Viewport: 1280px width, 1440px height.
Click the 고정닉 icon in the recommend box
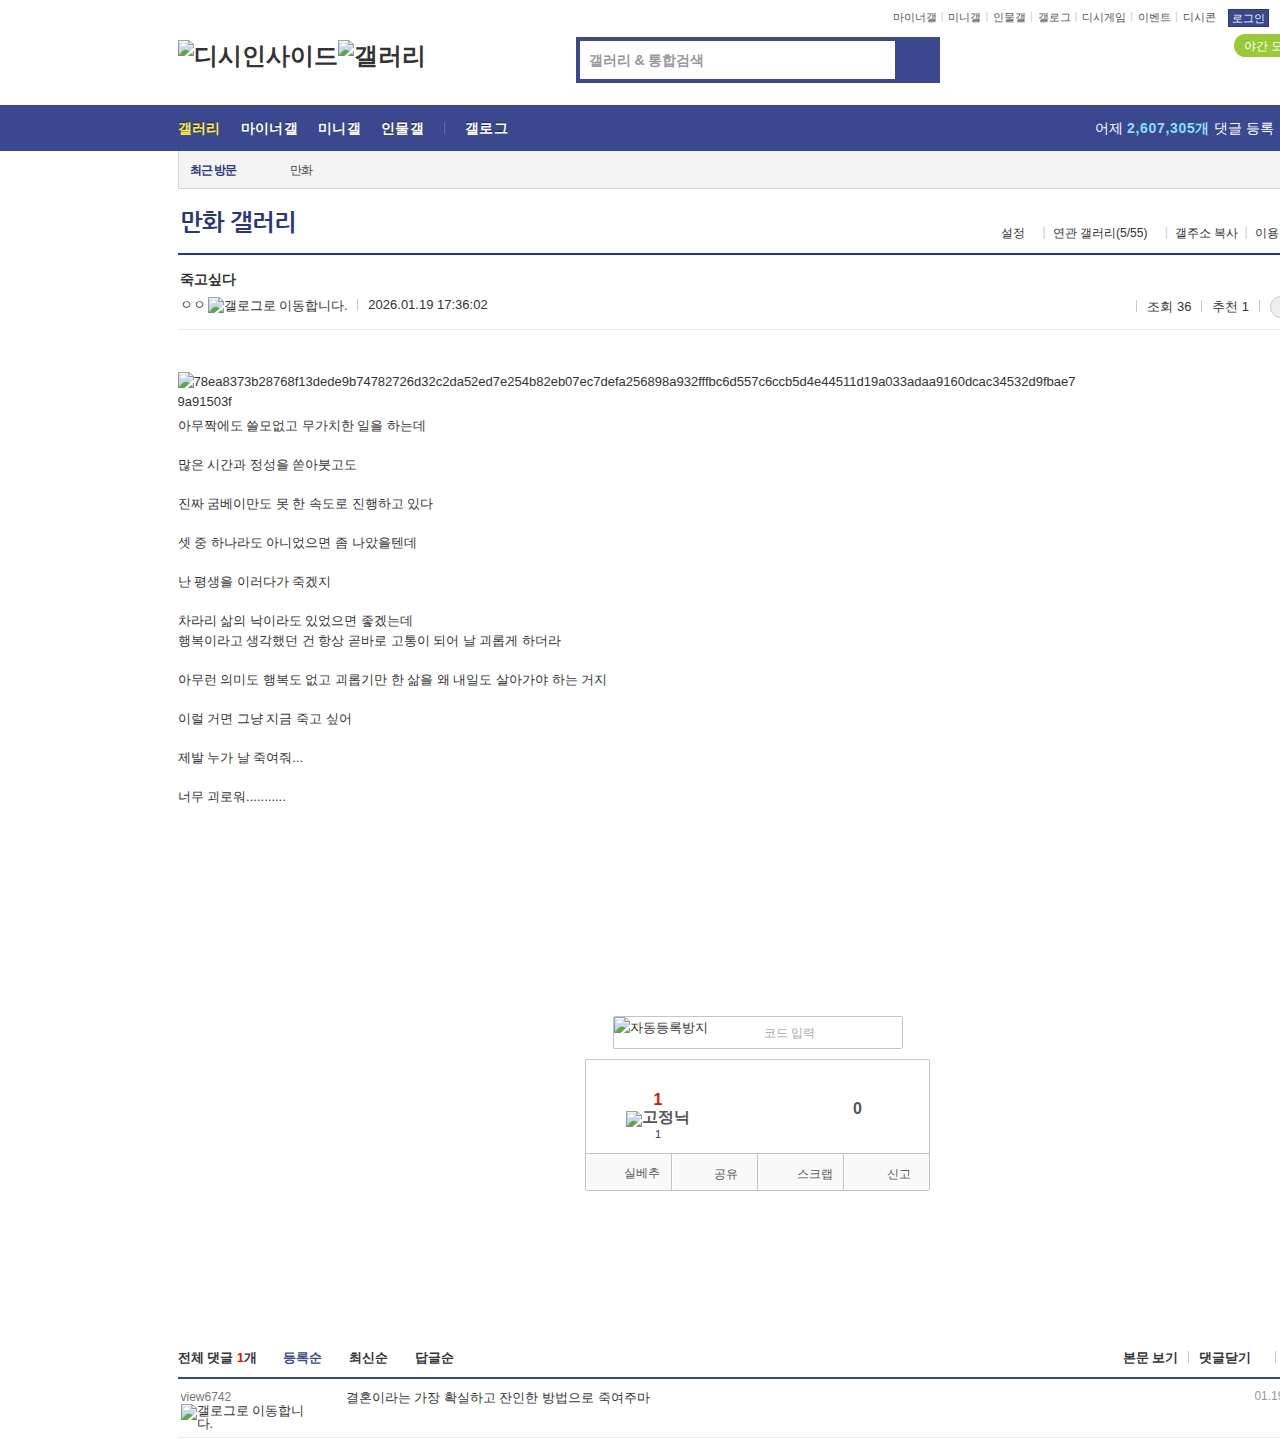tap(657, 1118)
